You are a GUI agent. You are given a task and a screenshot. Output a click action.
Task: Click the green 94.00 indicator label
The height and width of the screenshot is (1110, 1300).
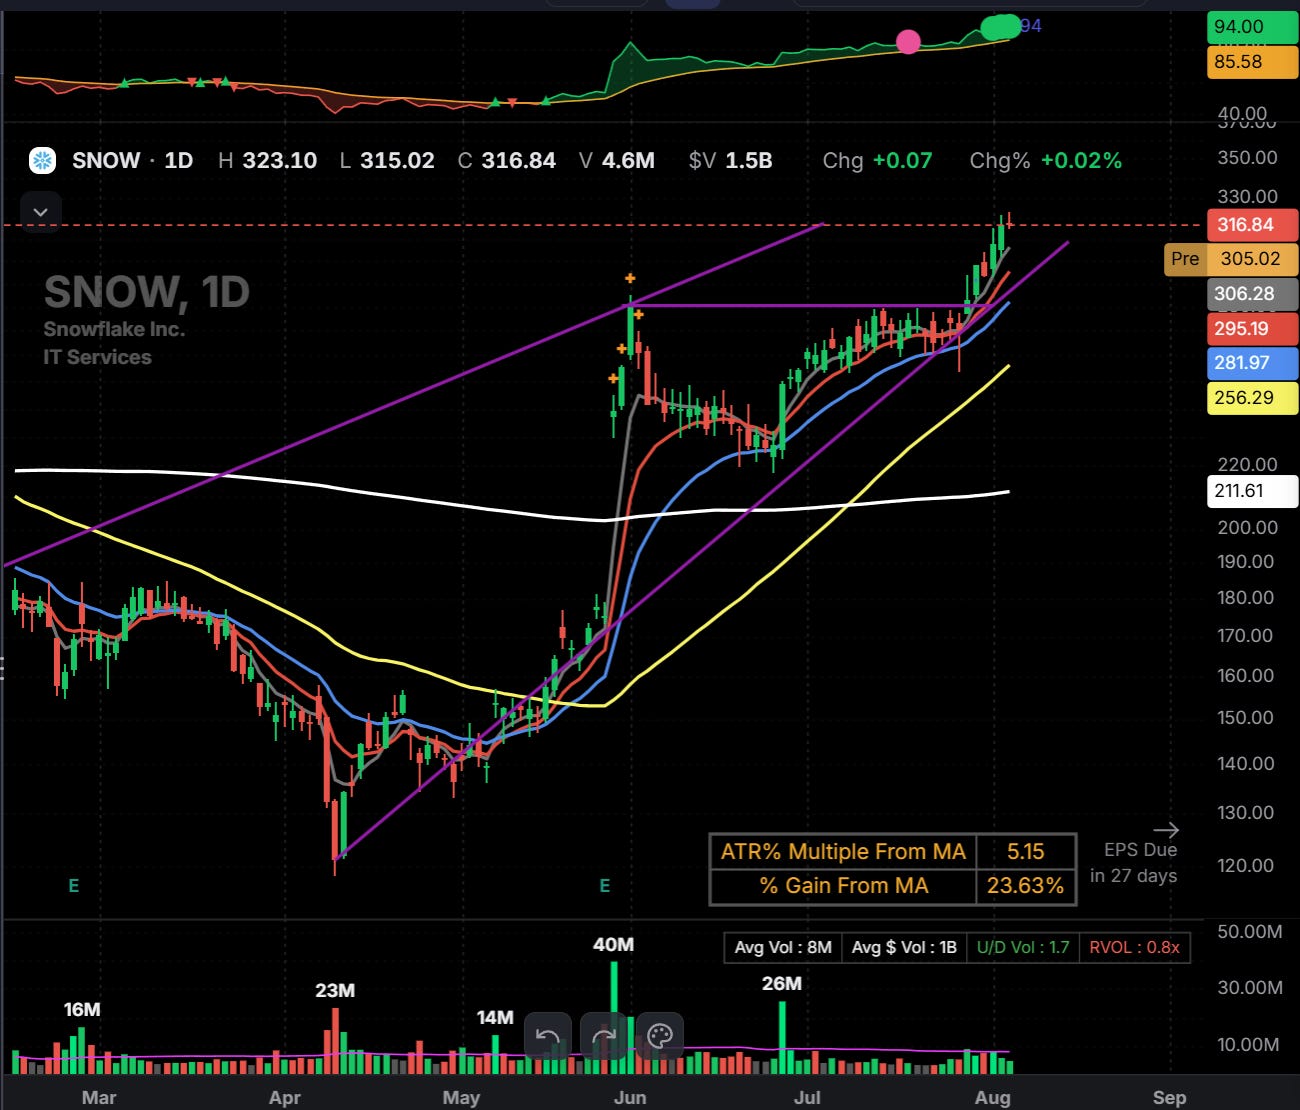1252,27
